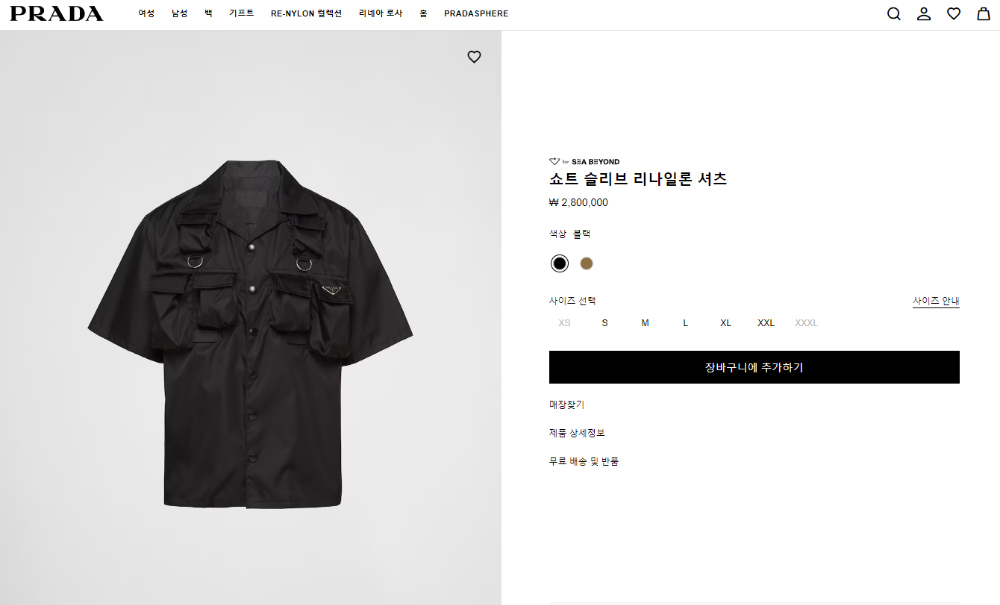The height and width of the screenshot is (605, 1000).
Task: Add shirt to wishlist via image heart
Action: pyautogui.click(x=474, y=57)
